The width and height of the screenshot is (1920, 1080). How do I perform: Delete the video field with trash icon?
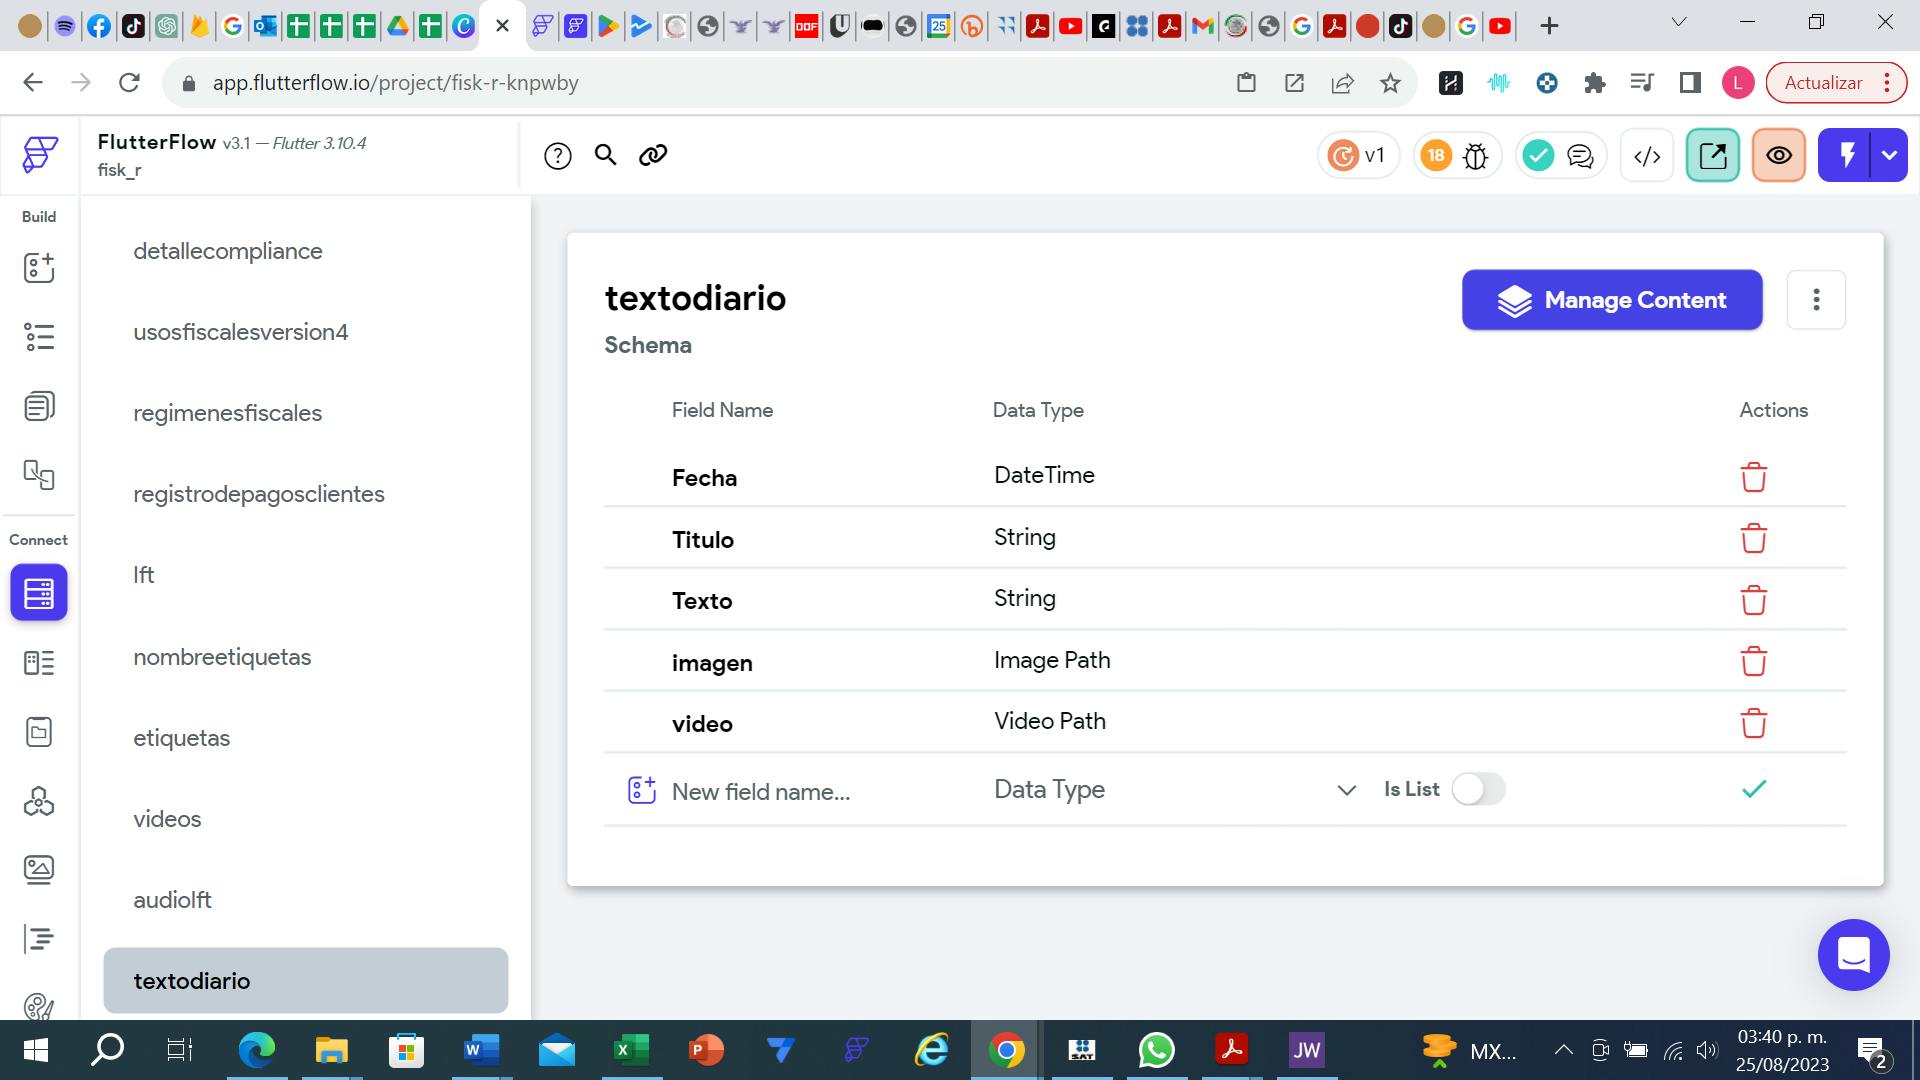pos(1753,723)
